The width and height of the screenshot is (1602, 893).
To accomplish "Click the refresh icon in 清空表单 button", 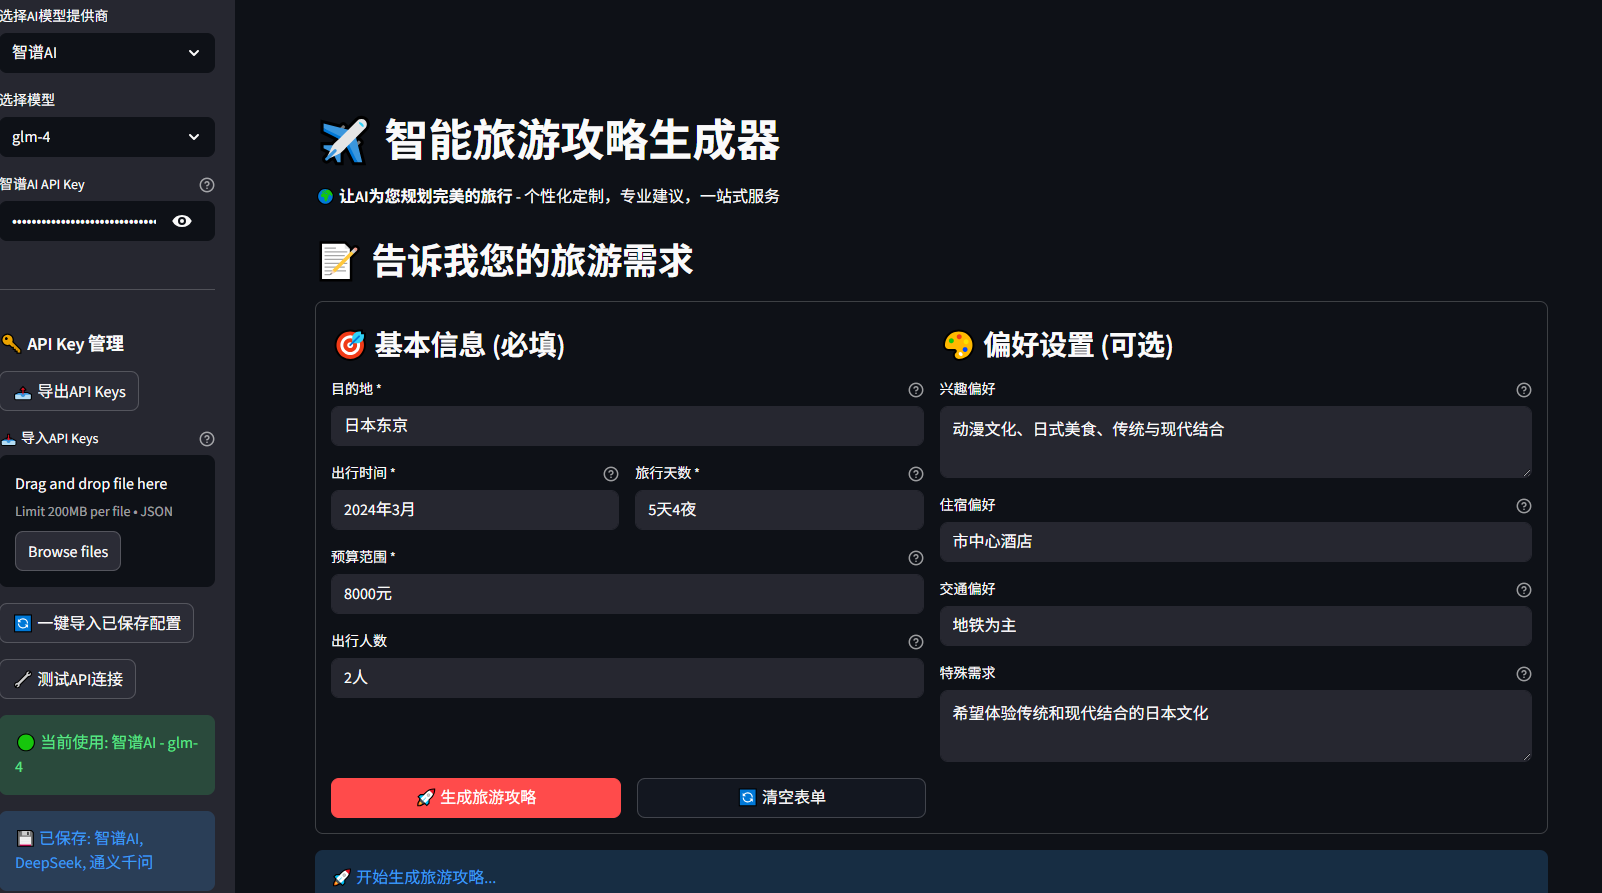I will click(747, 798).
